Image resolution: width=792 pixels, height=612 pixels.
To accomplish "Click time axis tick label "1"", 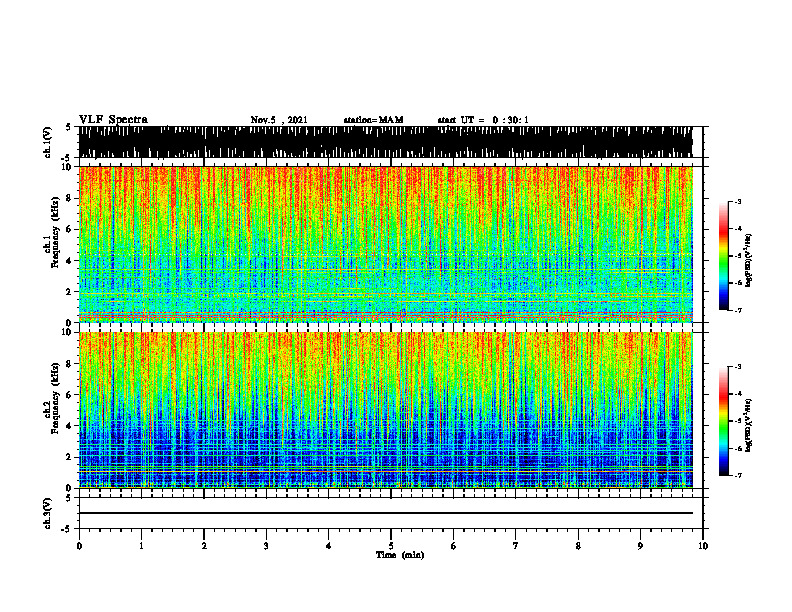I will pos(141,546).
